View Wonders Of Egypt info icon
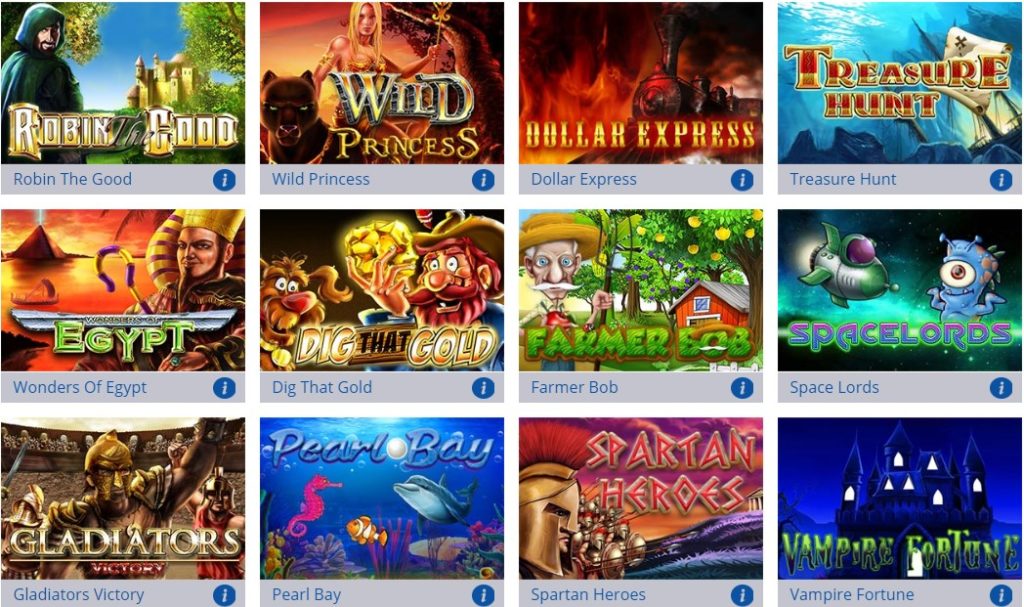This screenshot has width=1024, height=607. tap(224, 387)
